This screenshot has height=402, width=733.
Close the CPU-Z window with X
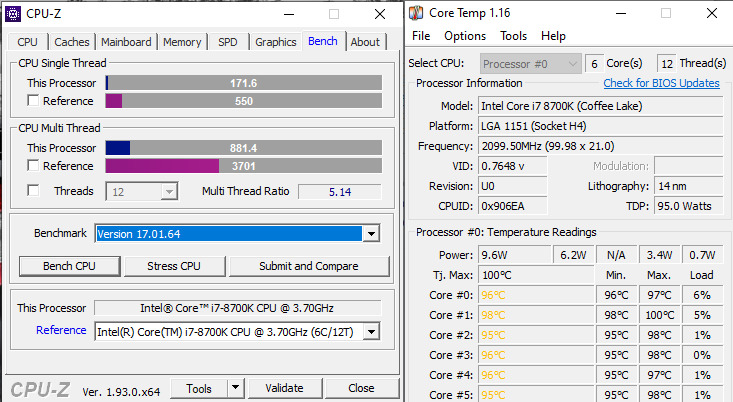pos(380,14)
